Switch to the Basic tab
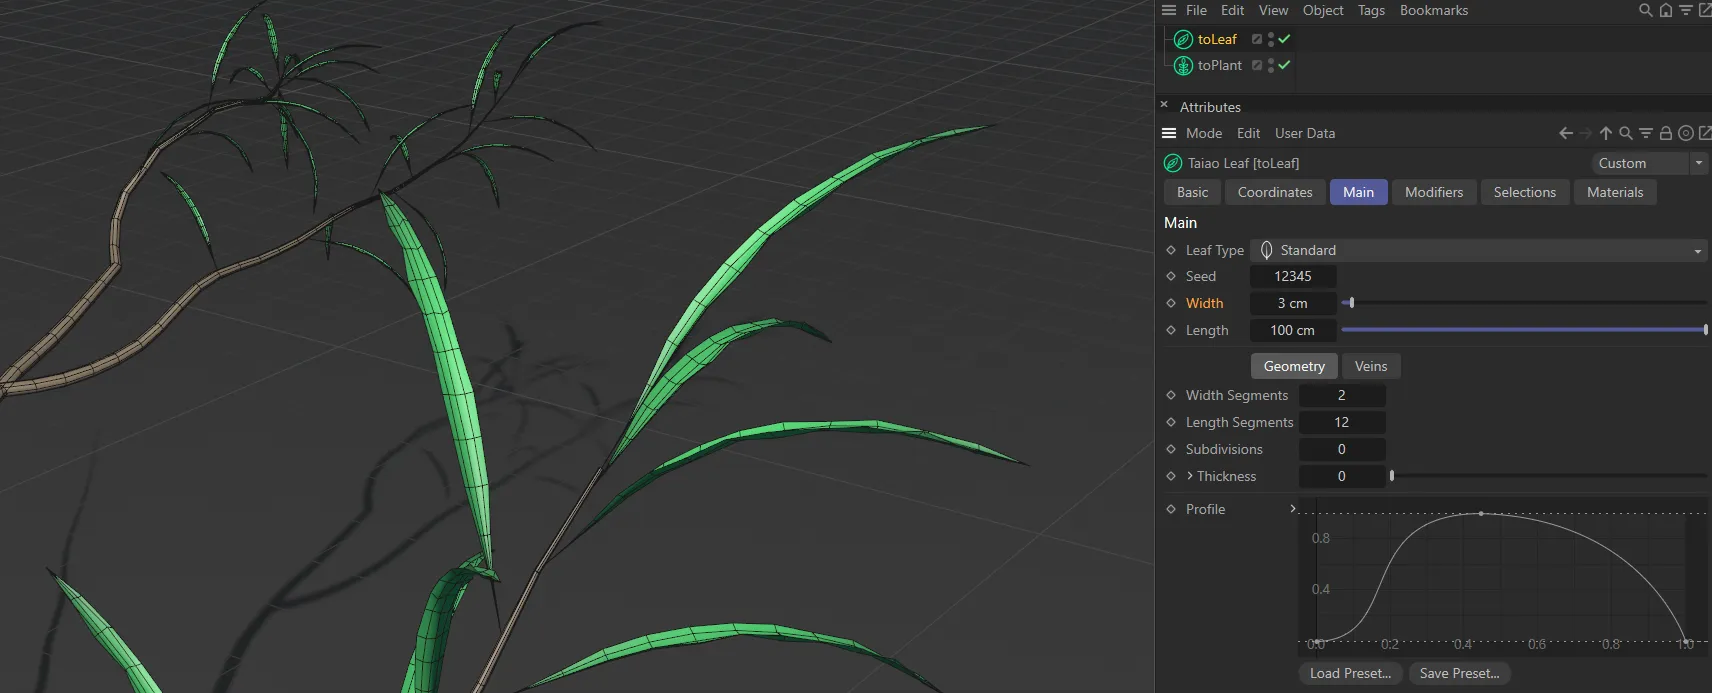The height and width of the screenshot is (693, 1712). click(x=1192, y=192)
